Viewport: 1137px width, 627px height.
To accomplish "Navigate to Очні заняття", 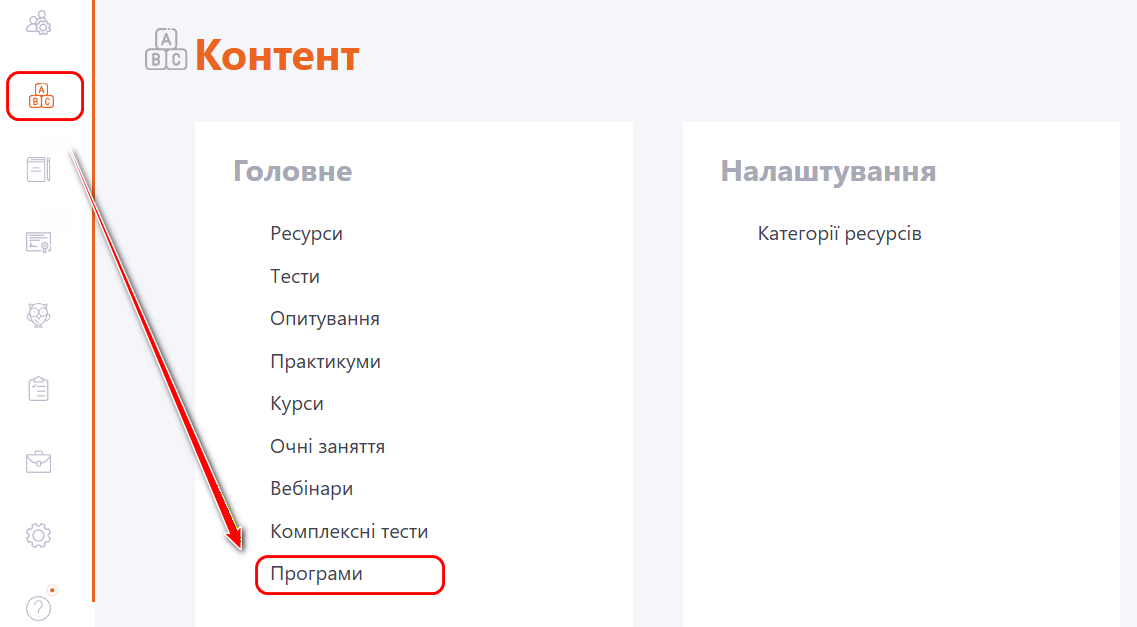I will click(x=327, y=447).
